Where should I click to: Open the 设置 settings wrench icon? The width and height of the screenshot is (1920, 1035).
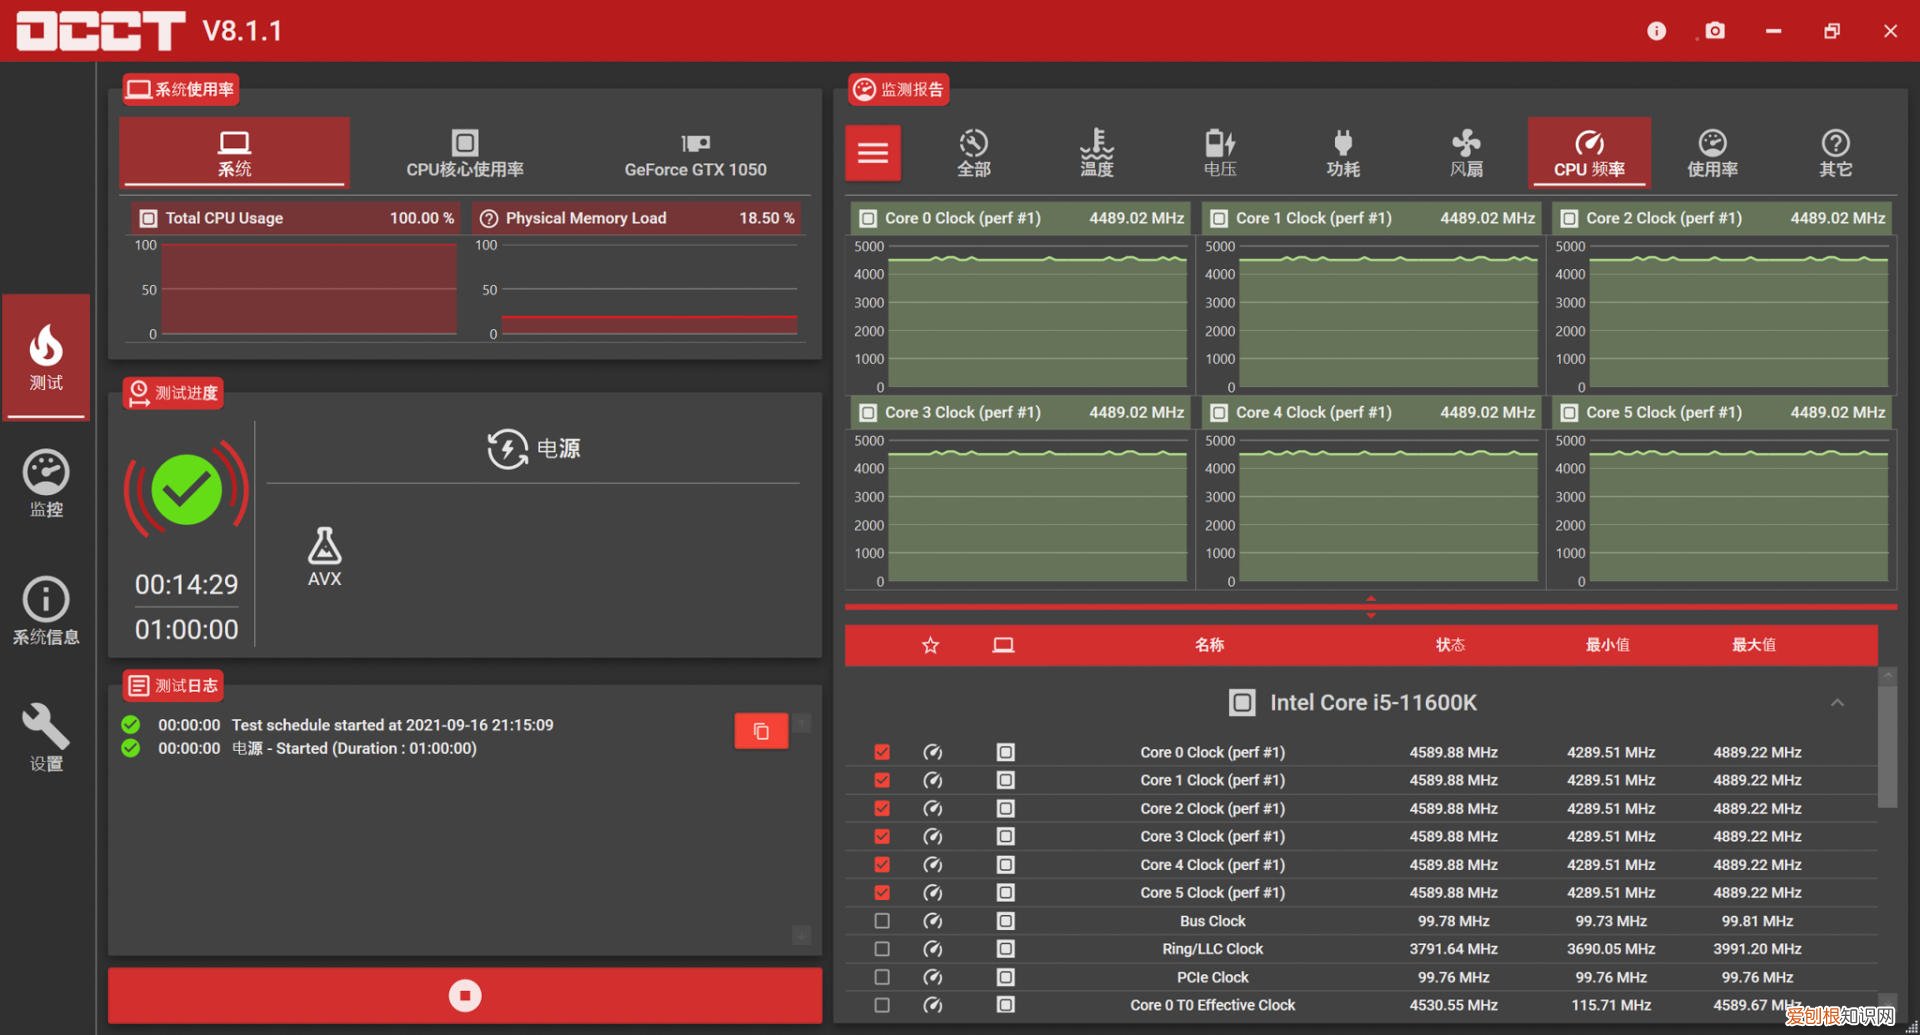click(46, 737)
